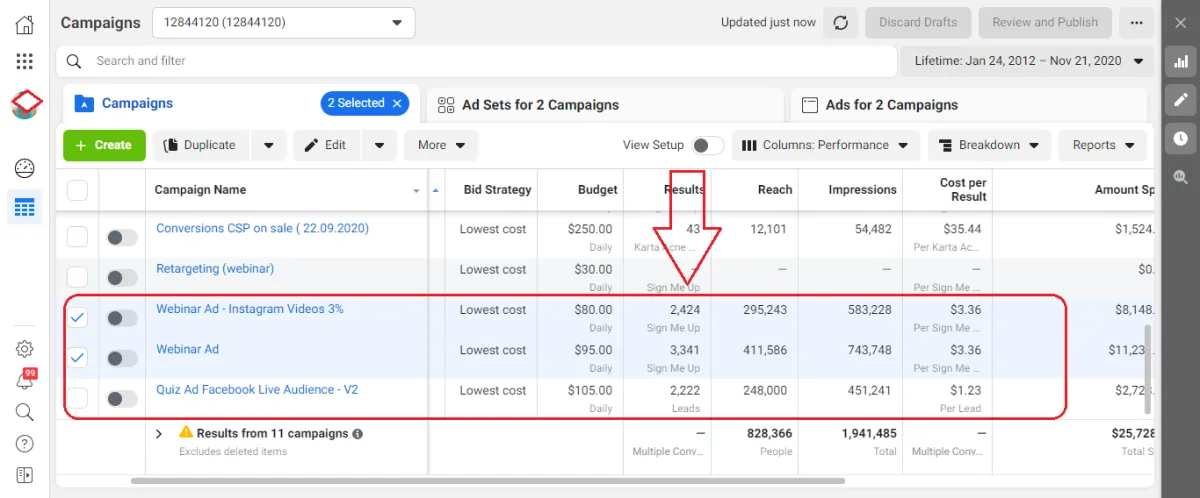Uncheck the Webinar Ad campaign checkbox
The height and width of the screenshot is (498, 1200).
click(77, 357)
